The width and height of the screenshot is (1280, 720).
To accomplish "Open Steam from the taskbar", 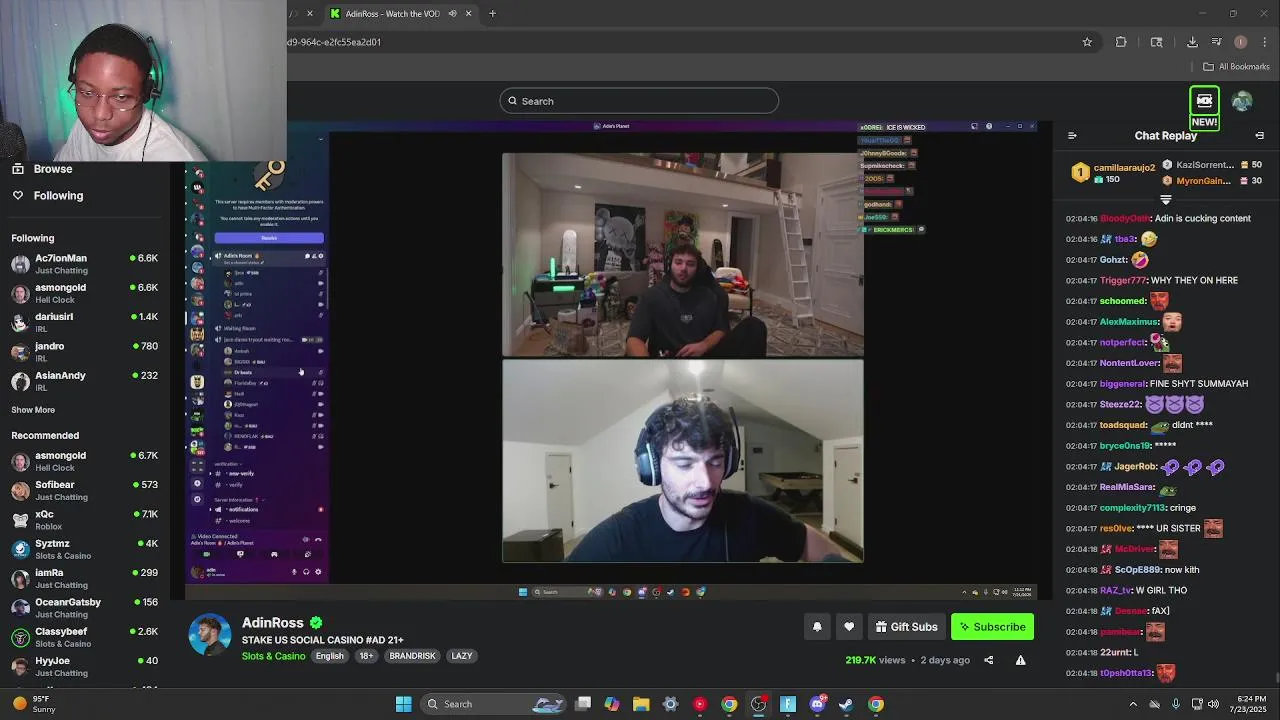I will point(846,704).
